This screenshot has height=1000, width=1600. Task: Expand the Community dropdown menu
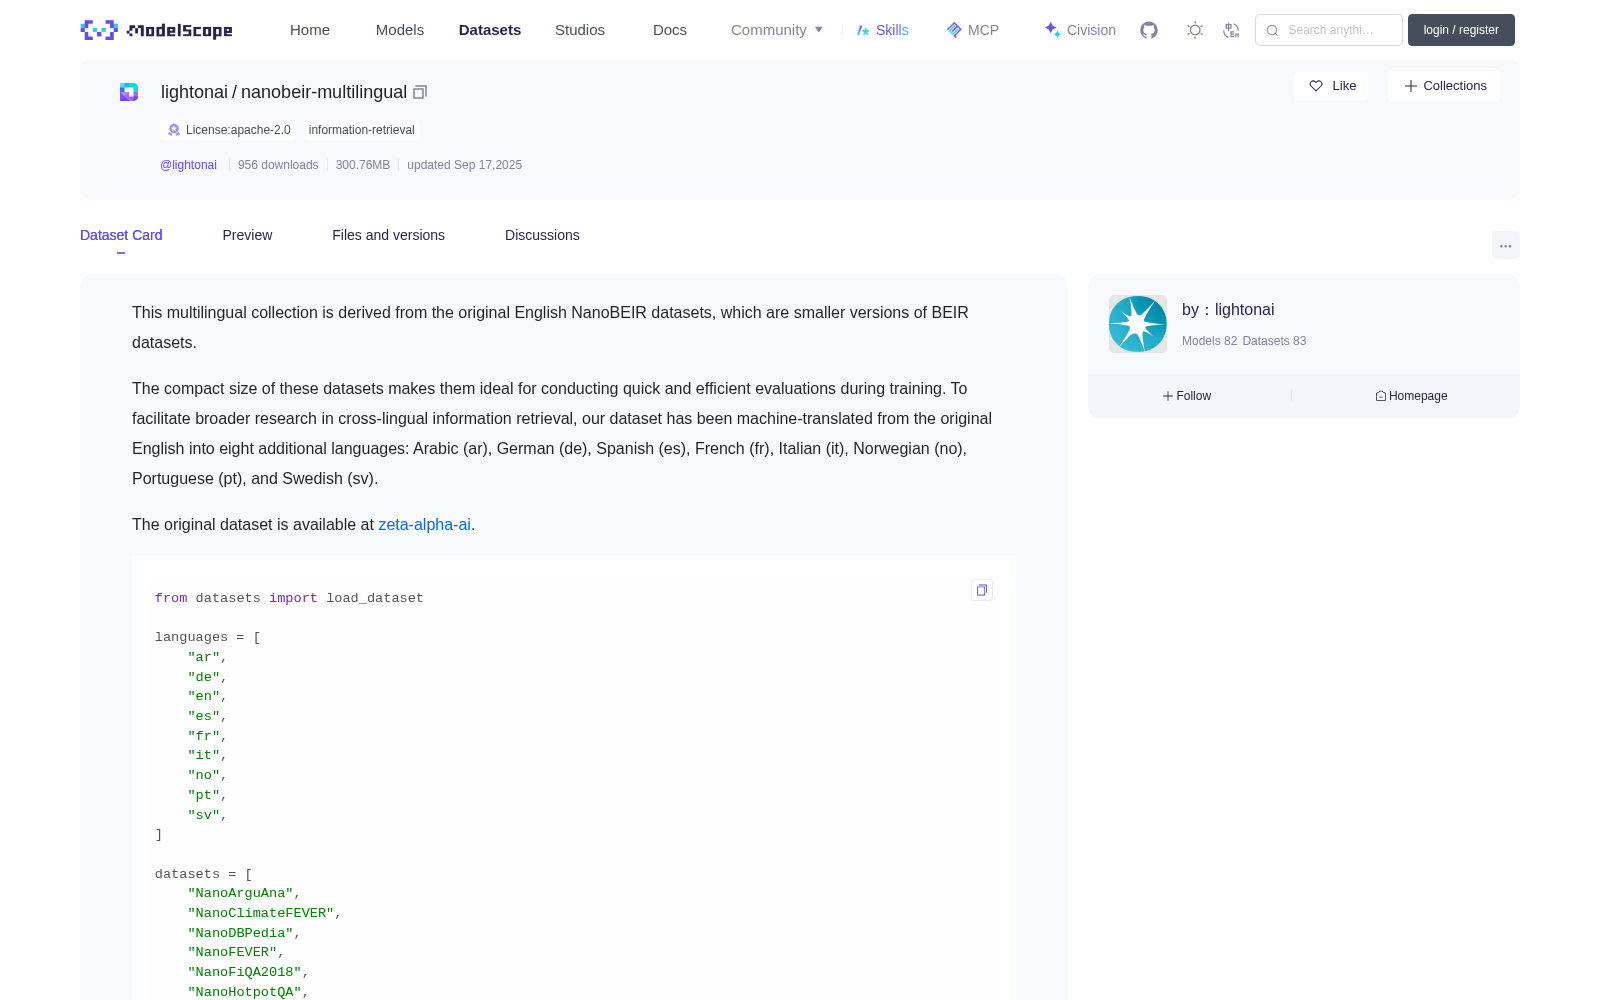click(777, 30)
